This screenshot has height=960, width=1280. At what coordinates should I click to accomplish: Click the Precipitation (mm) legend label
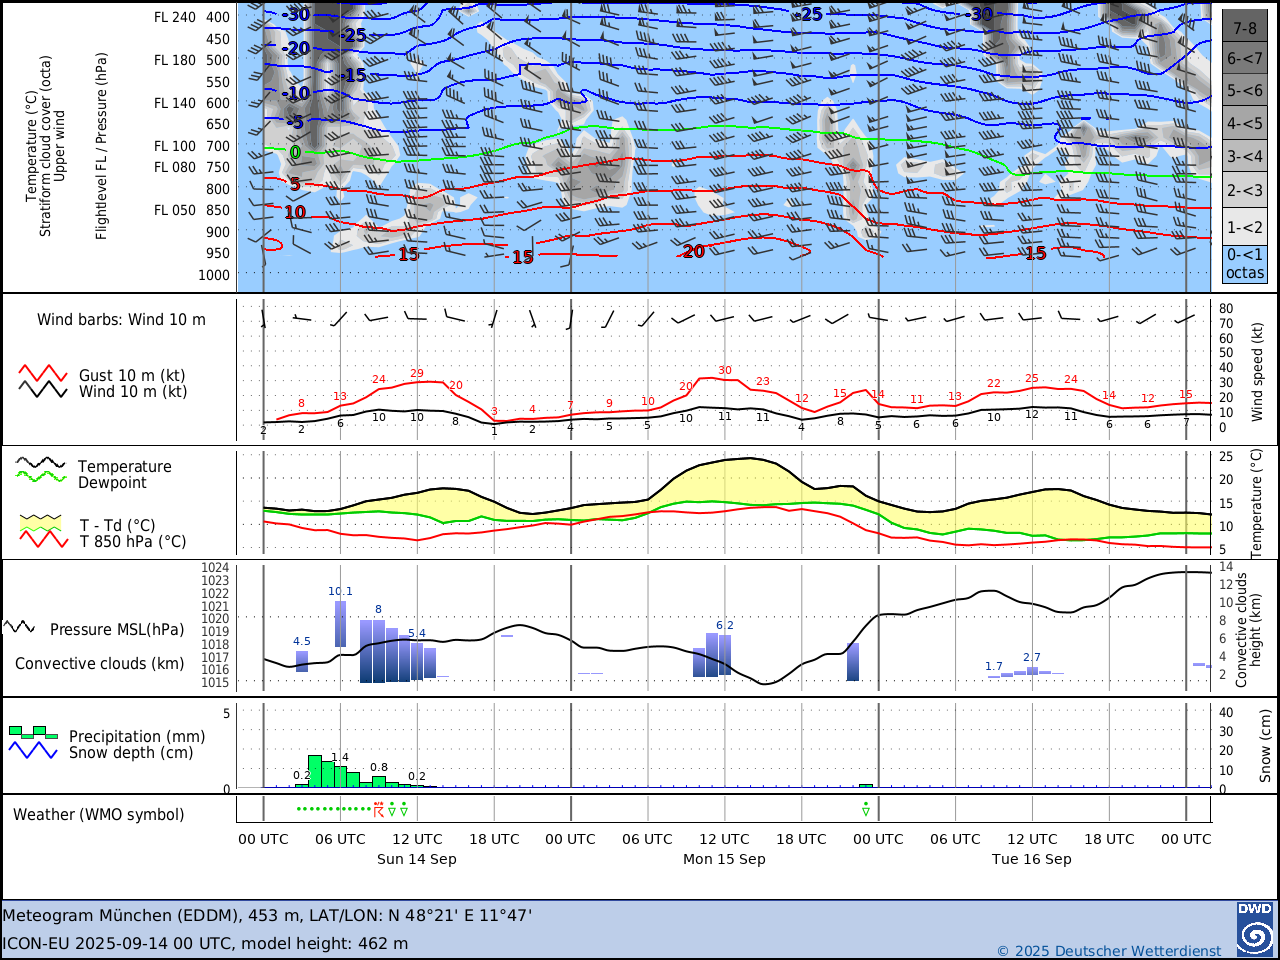tap(137, 737)
